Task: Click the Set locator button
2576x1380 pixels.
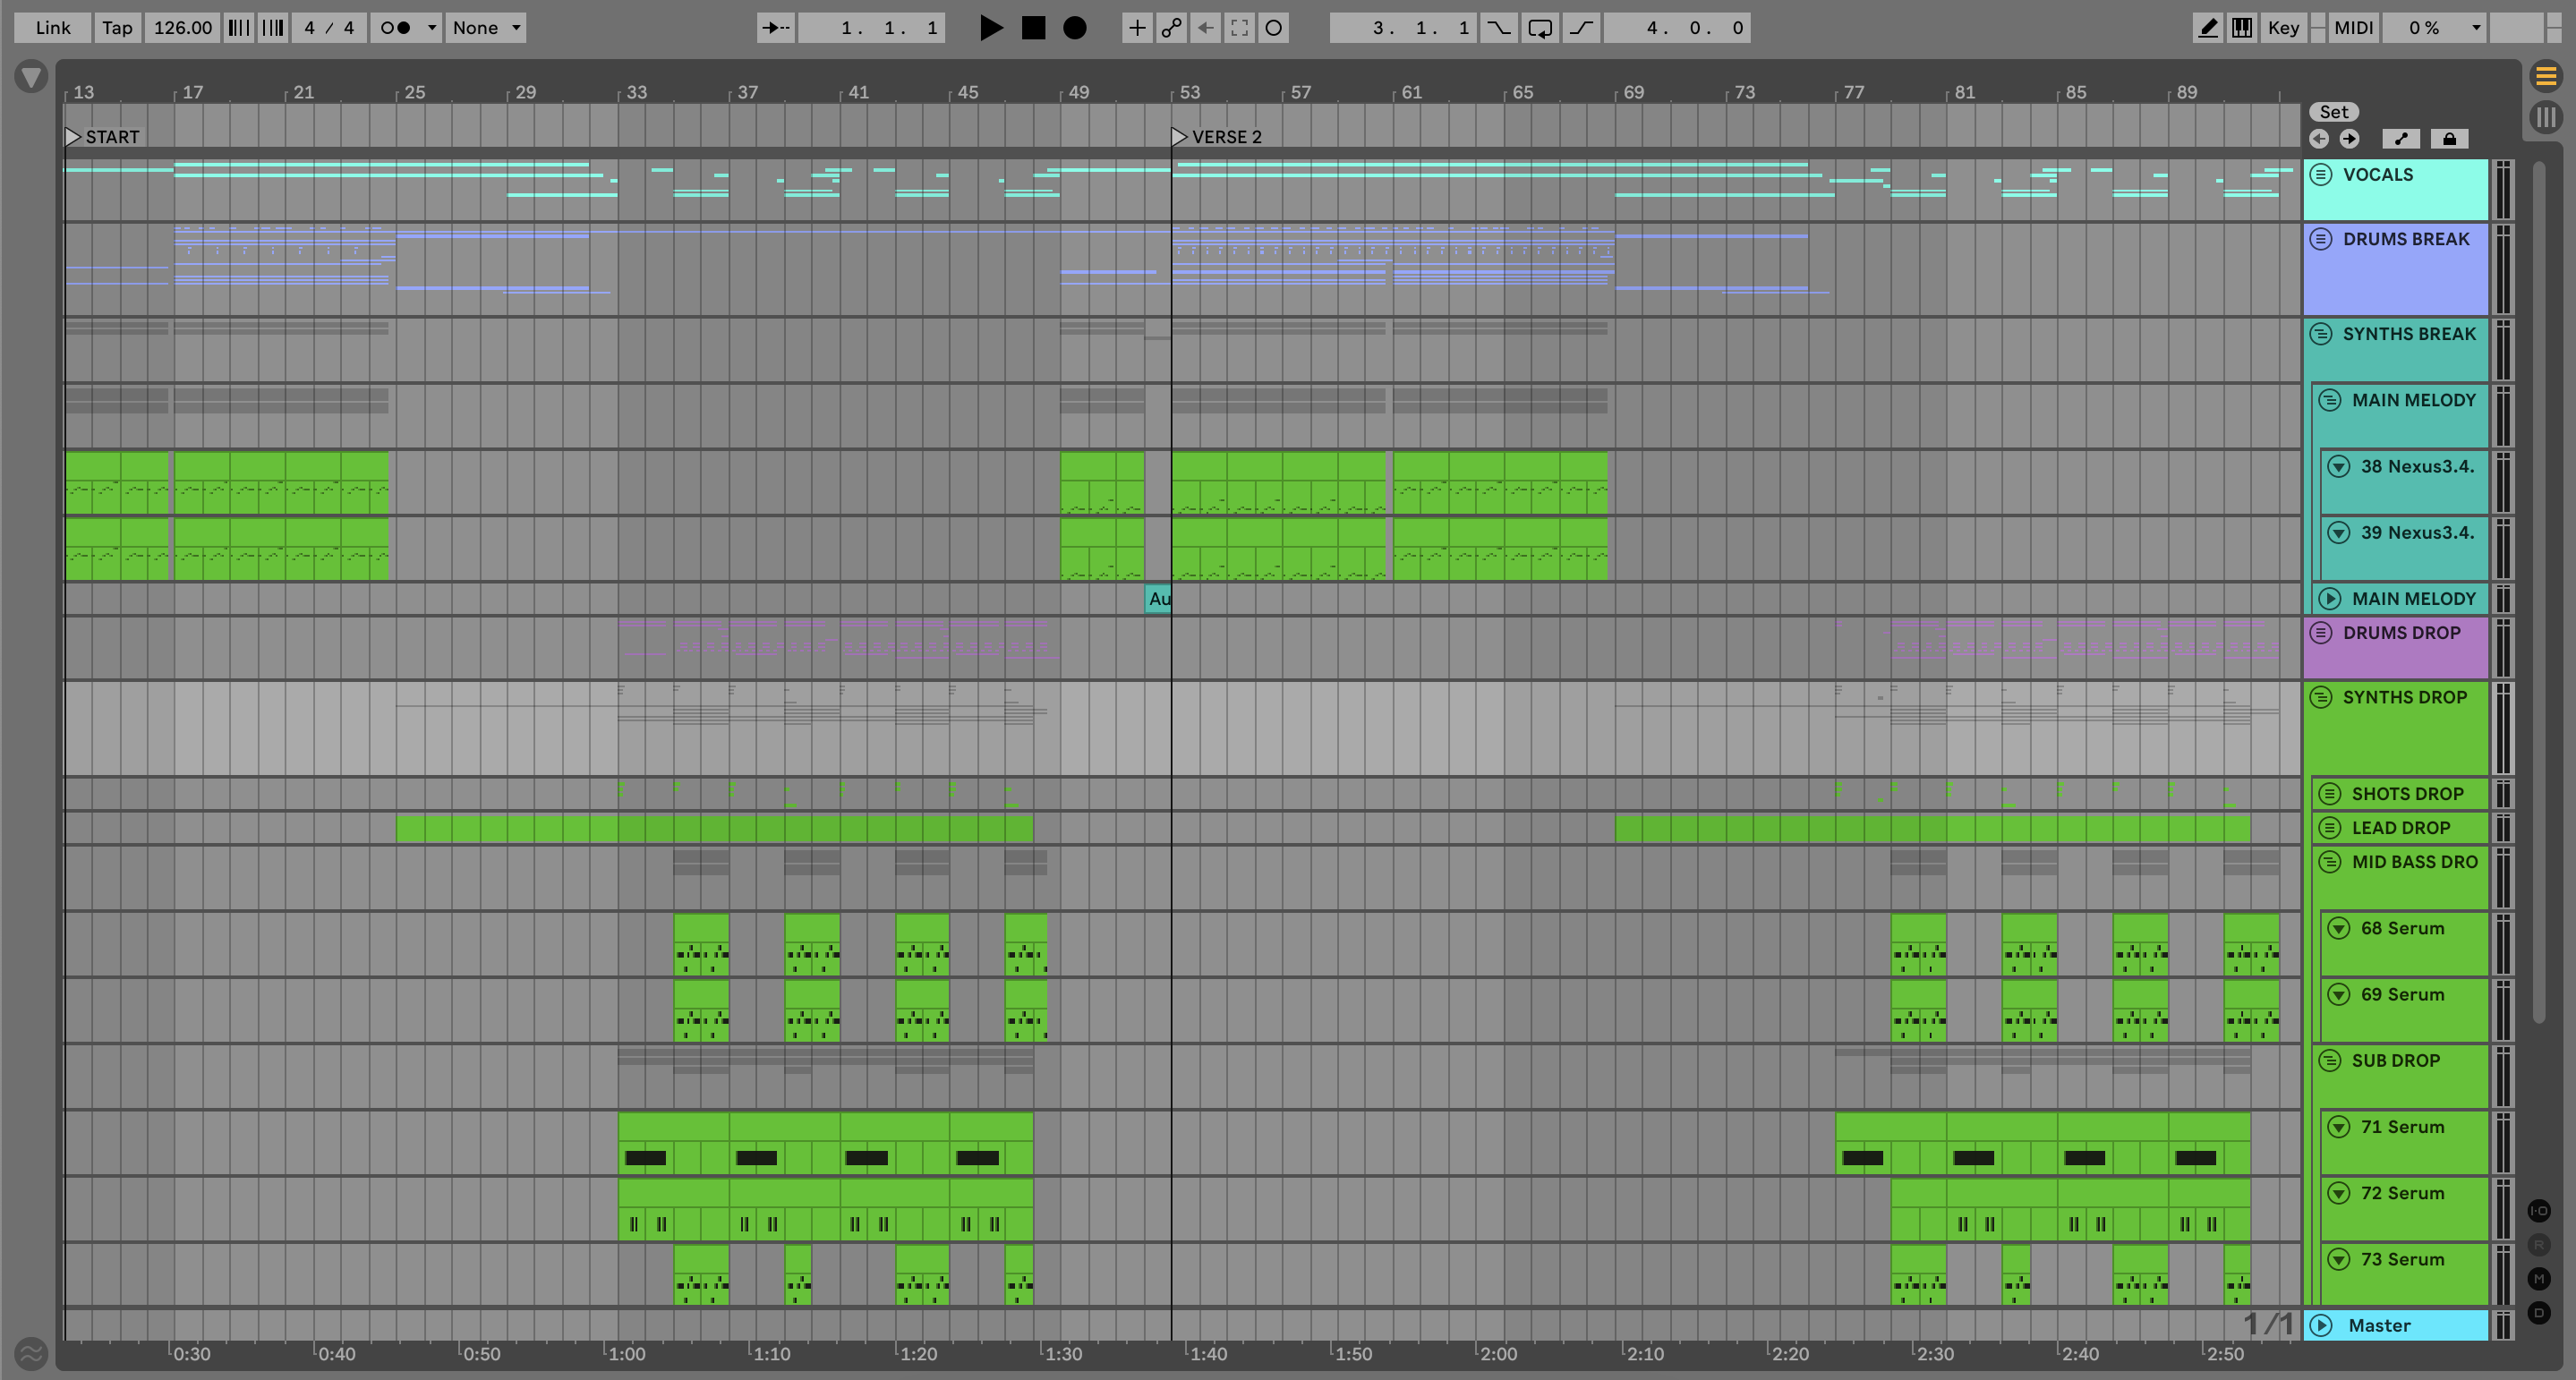Action: (2333, 112)
